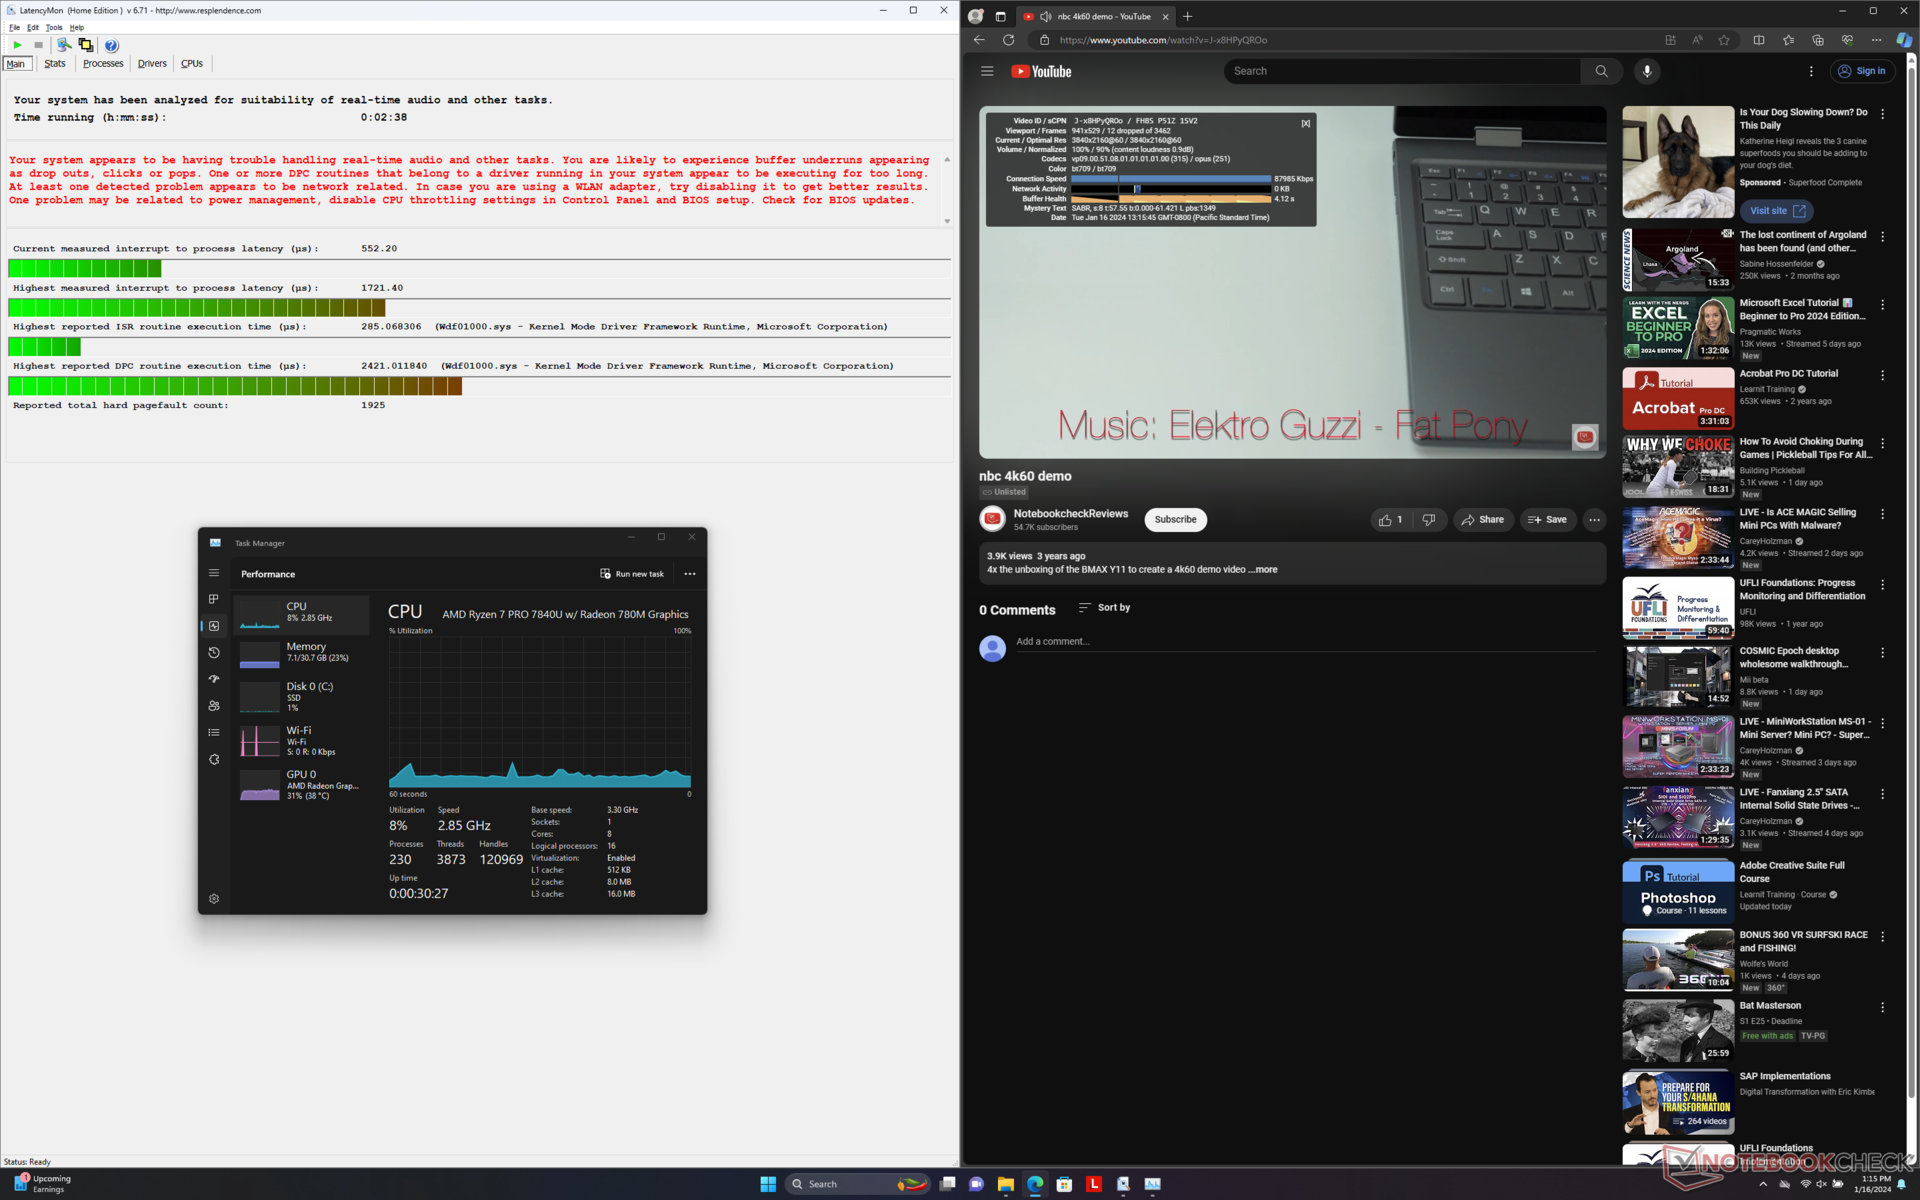Screen dimensions: 1920x1200
Task: Open the comments Sort by dropdown
Action: coord(1105,608)
